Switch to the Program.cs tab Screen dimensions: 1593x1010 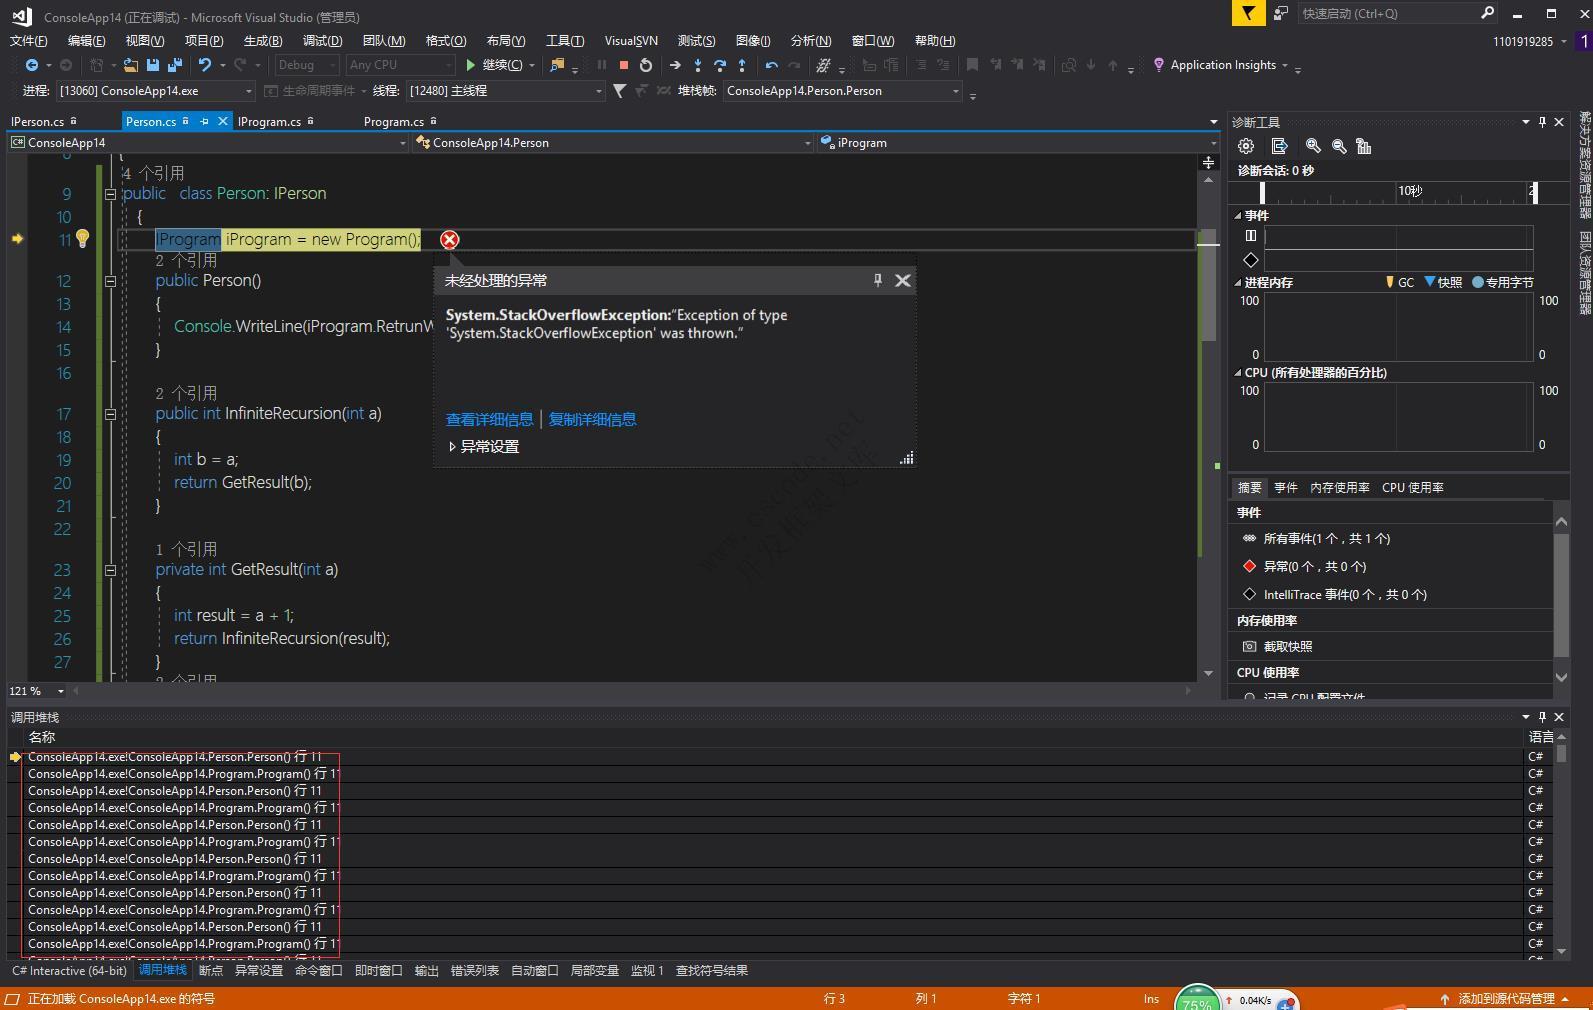(x=393, y=122)
